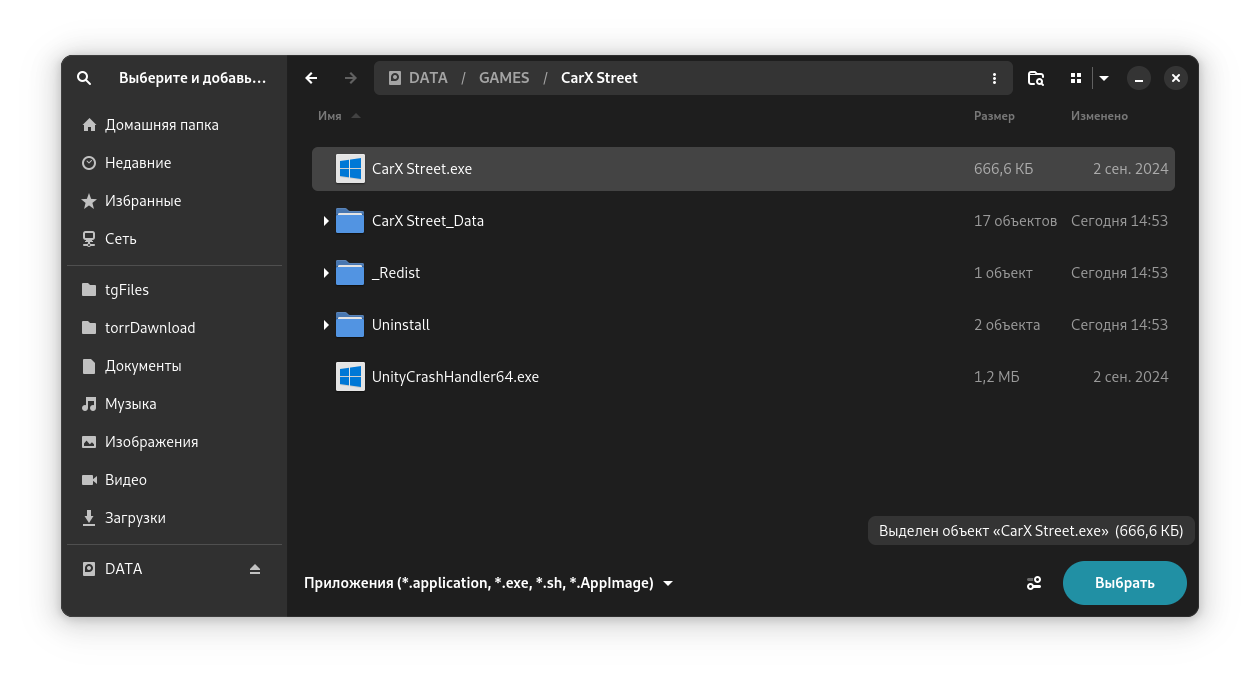Select UnityCrashHandler64.exe file name
The width and height of the screenshot is (1260, 684).
pos(455,377)
